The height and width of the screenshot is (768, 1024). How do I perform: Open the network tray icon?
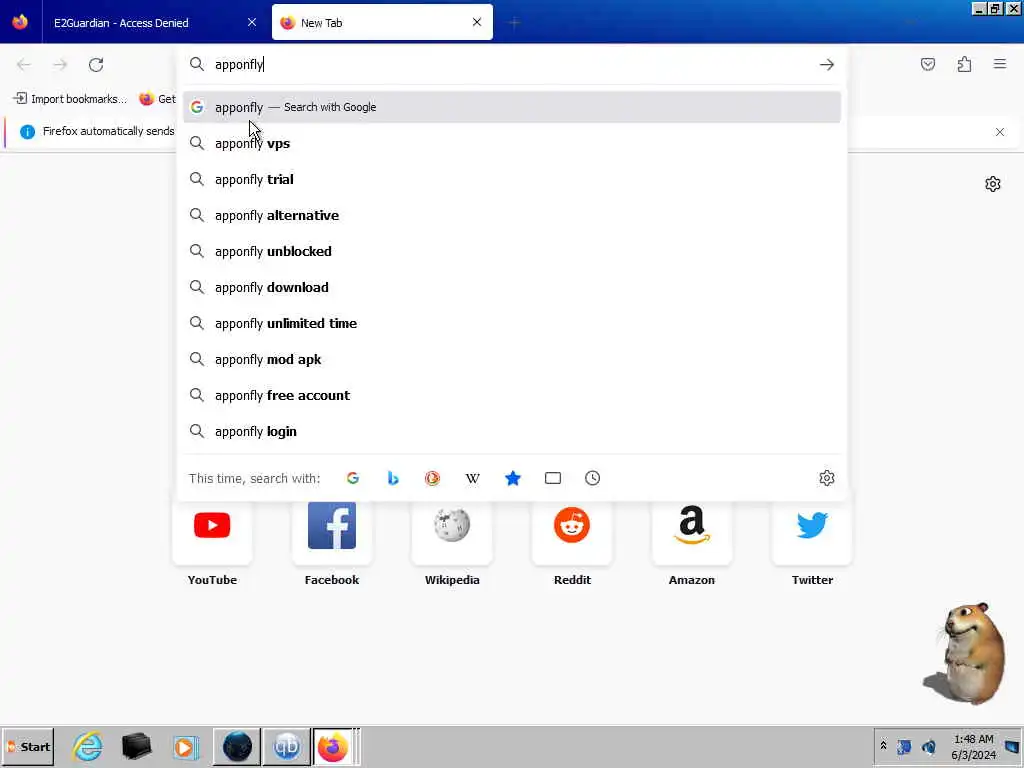[904, 746]
